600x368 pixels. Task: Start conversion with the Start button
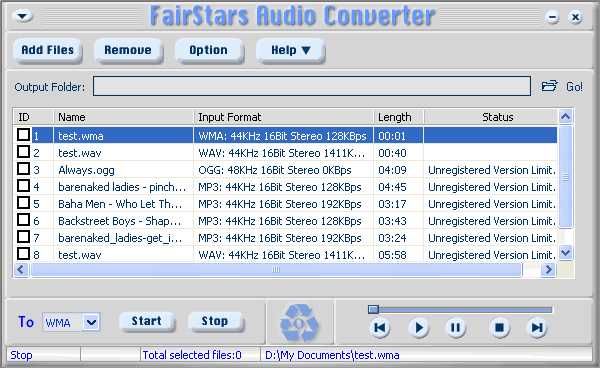(147, 321)
